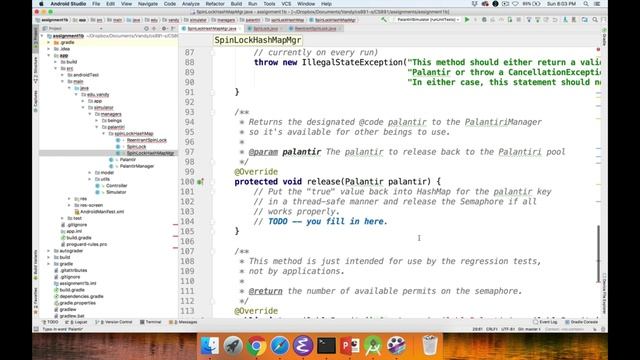
Task: Toggle code fold marker at line 107
Action: point(213,251)
